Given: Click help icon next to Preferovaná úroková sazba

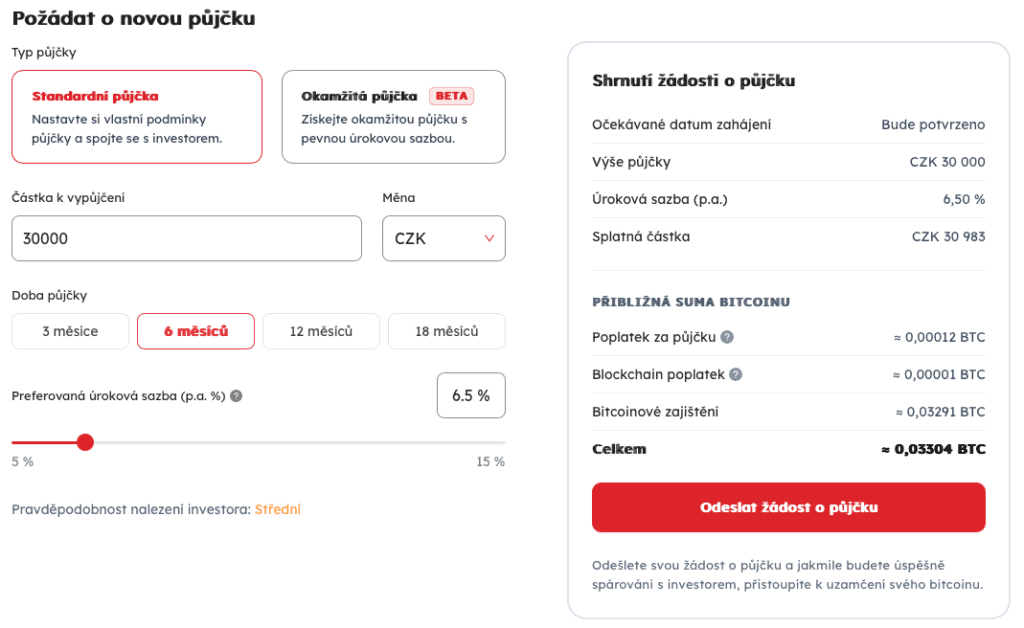Looking at the screenshot, I should click(236, 396).
